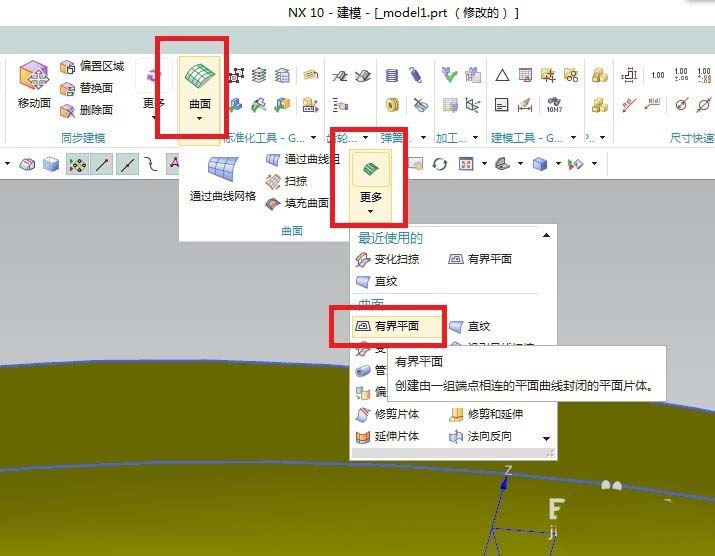Select 直纹 under 最近使用的 section
The width and height of the screenshot is (715, 556).
tap(376, 281)
